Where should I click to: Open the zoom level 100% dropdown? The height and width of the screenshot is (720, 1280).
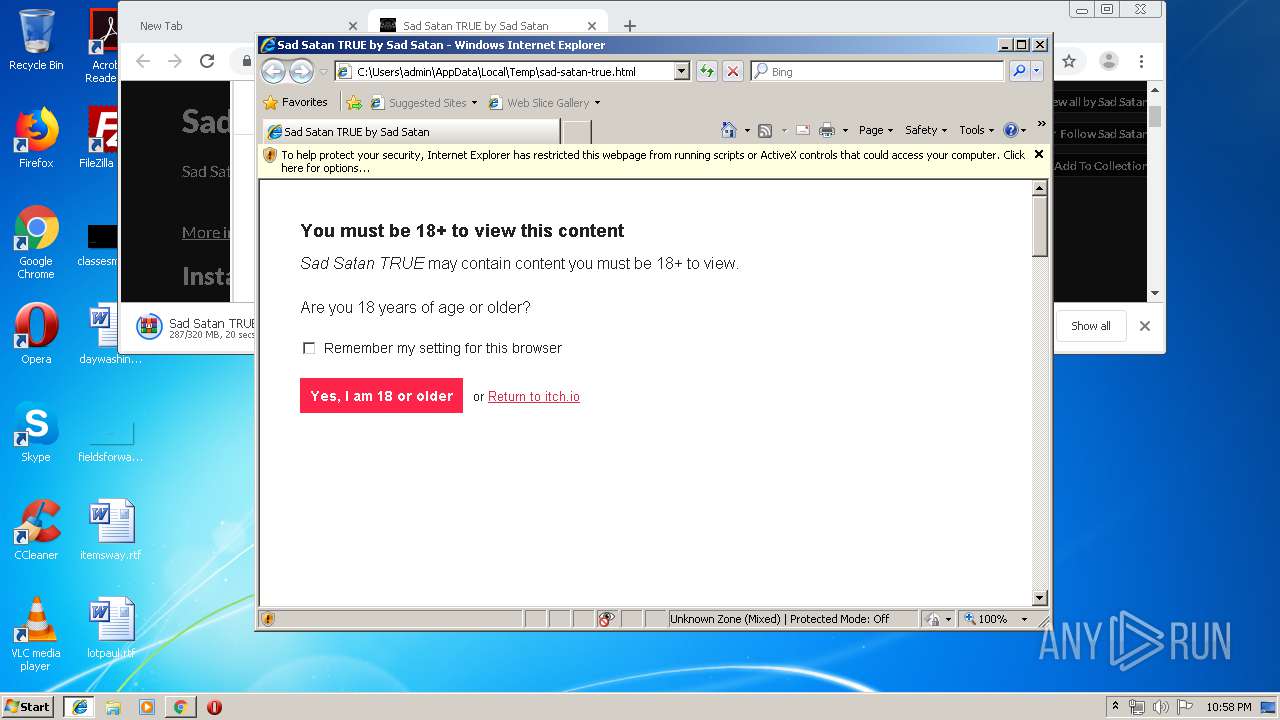[1024, 619]
